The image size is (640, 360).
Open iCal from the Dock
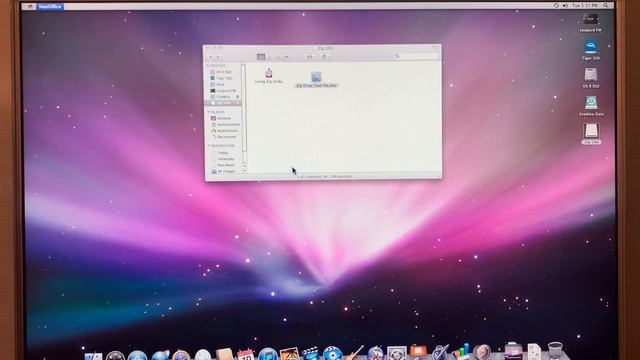[246, 354]
